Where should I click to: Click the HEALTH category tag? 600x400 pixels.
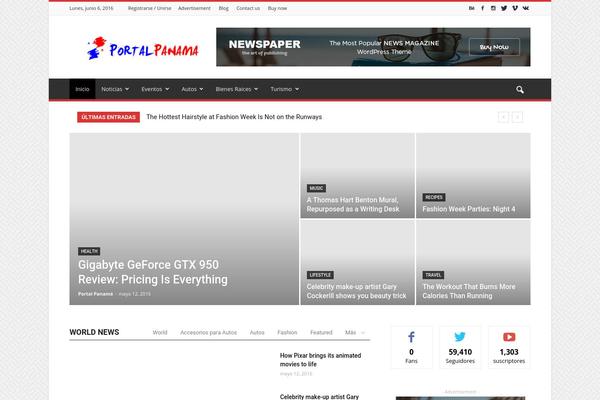click(x=89, y=251)
